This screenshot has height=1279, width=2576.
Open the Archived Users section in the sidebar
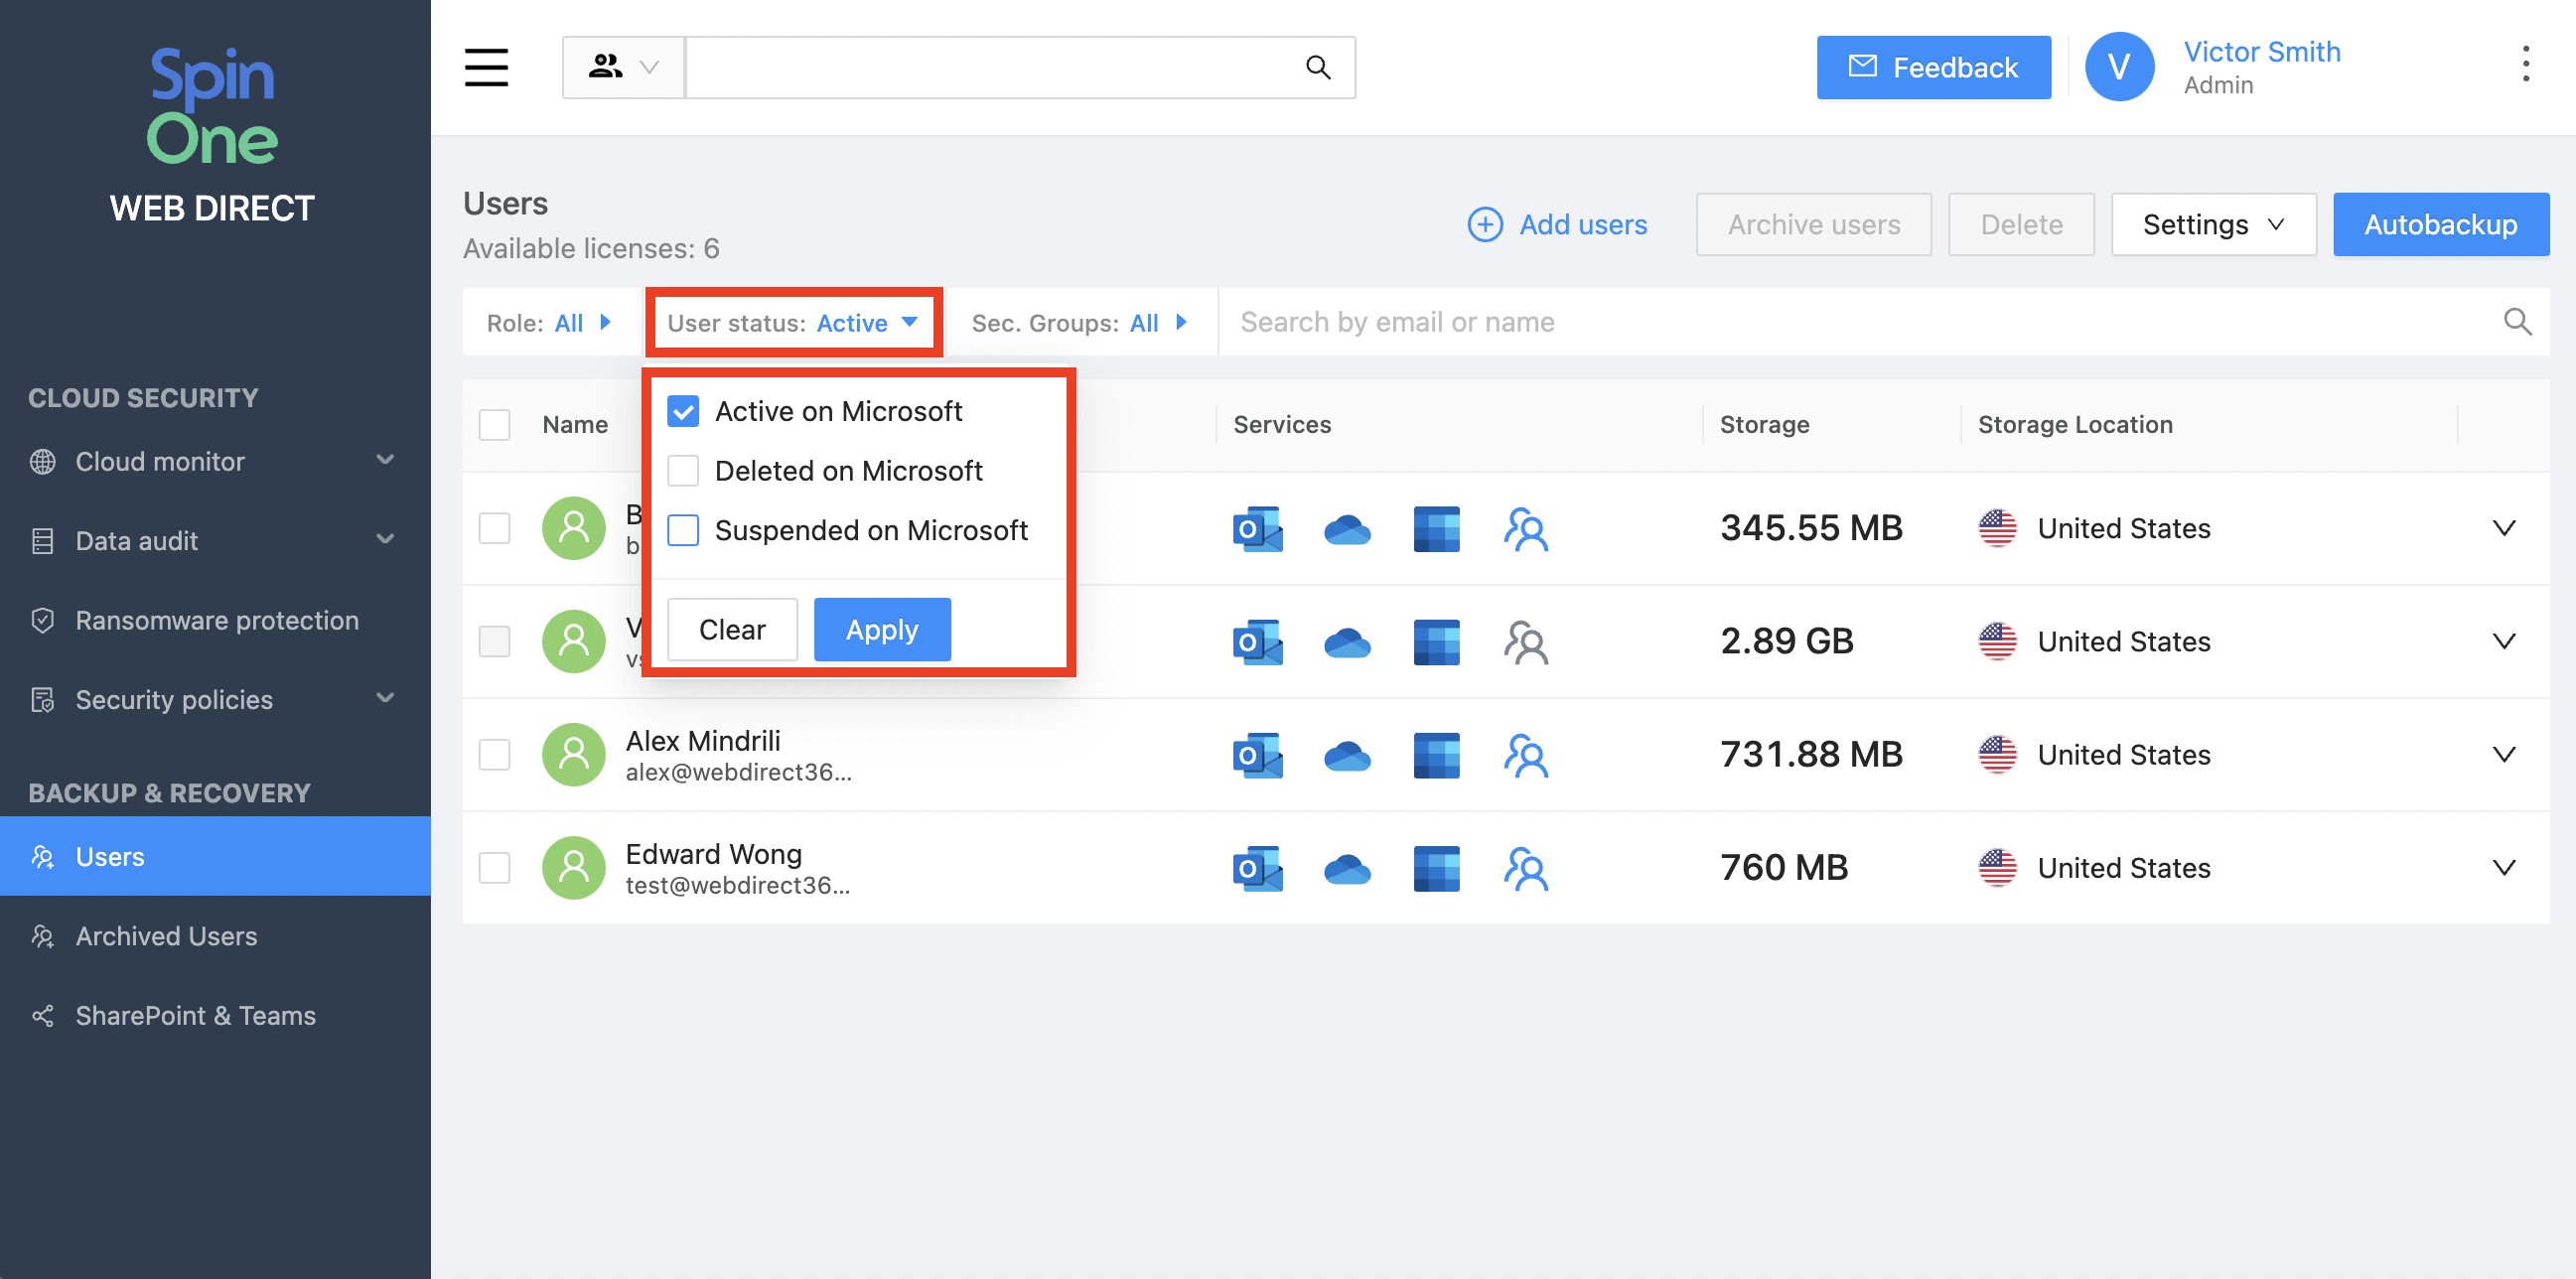coord(166,936)
